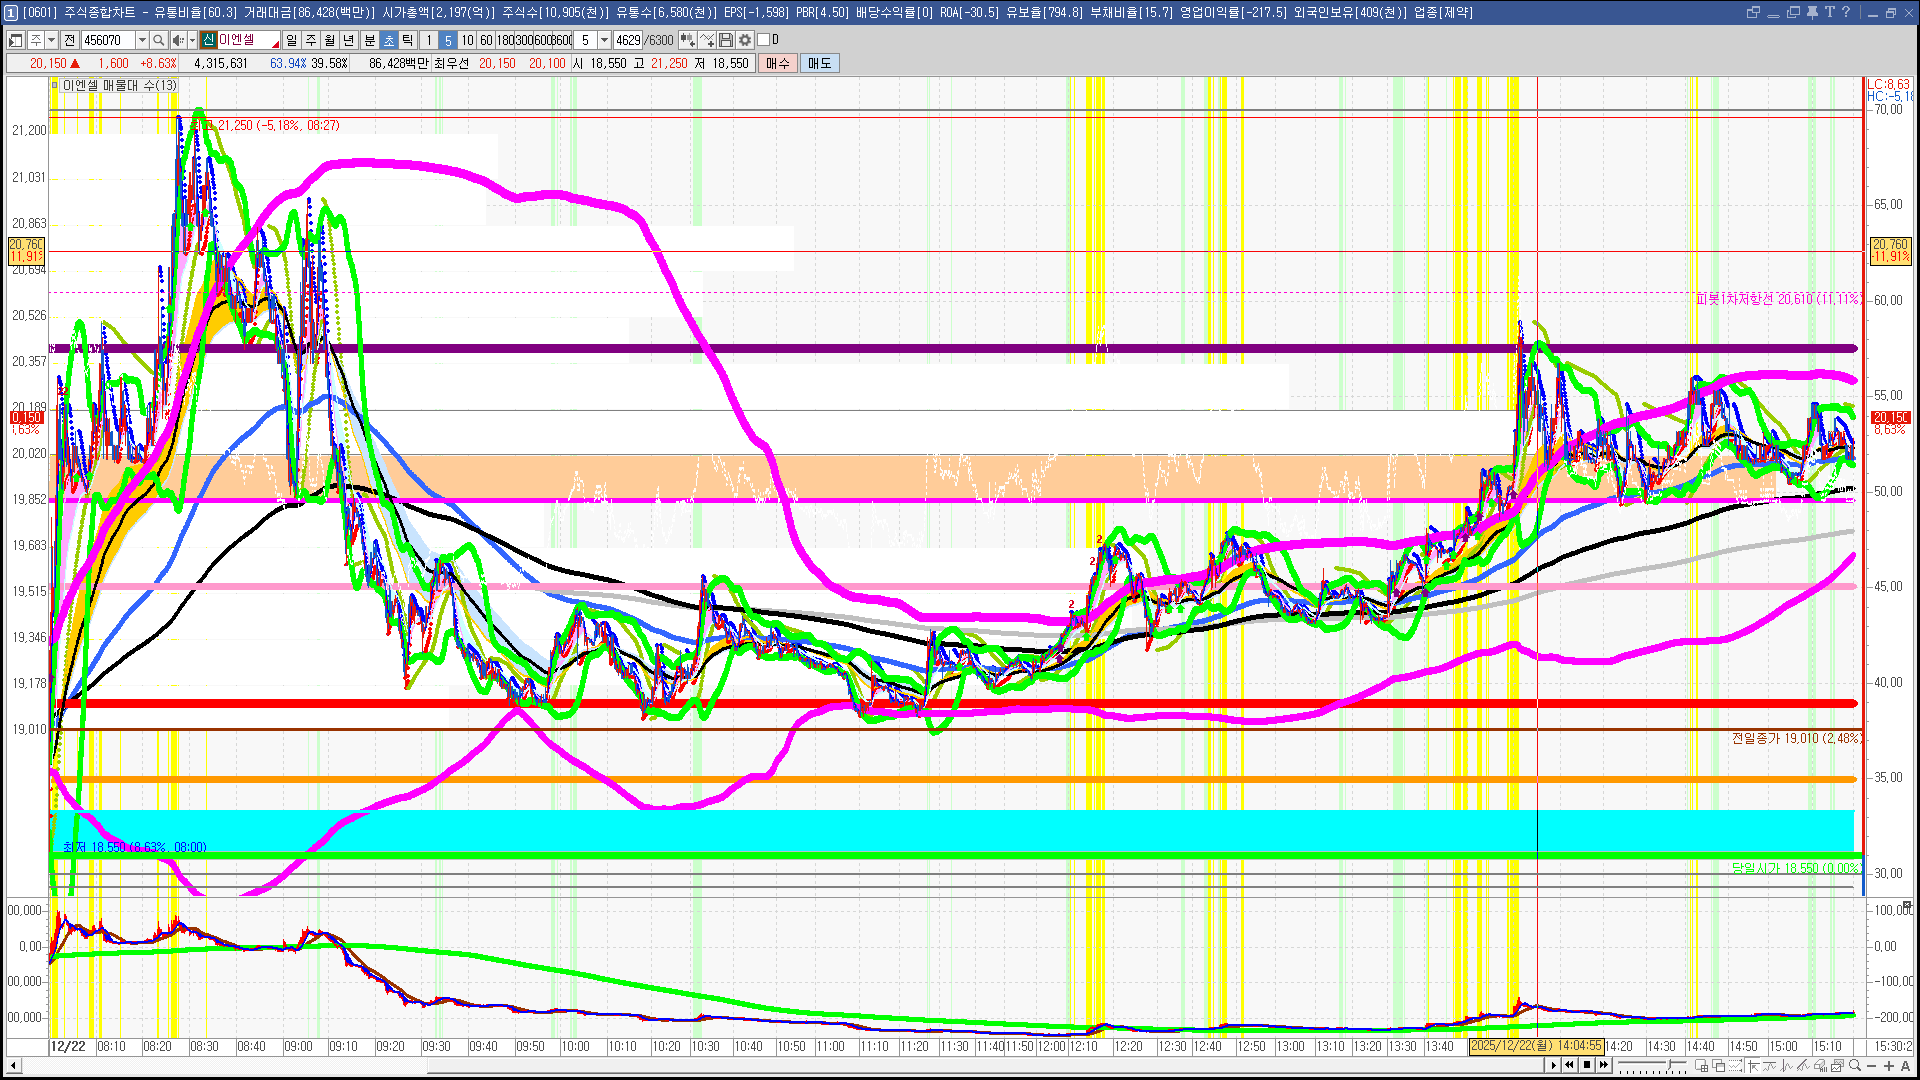Click the 매도 sell button
Image resolution: width=1920 pixels, height=1080 pixels.
point(819,63)
